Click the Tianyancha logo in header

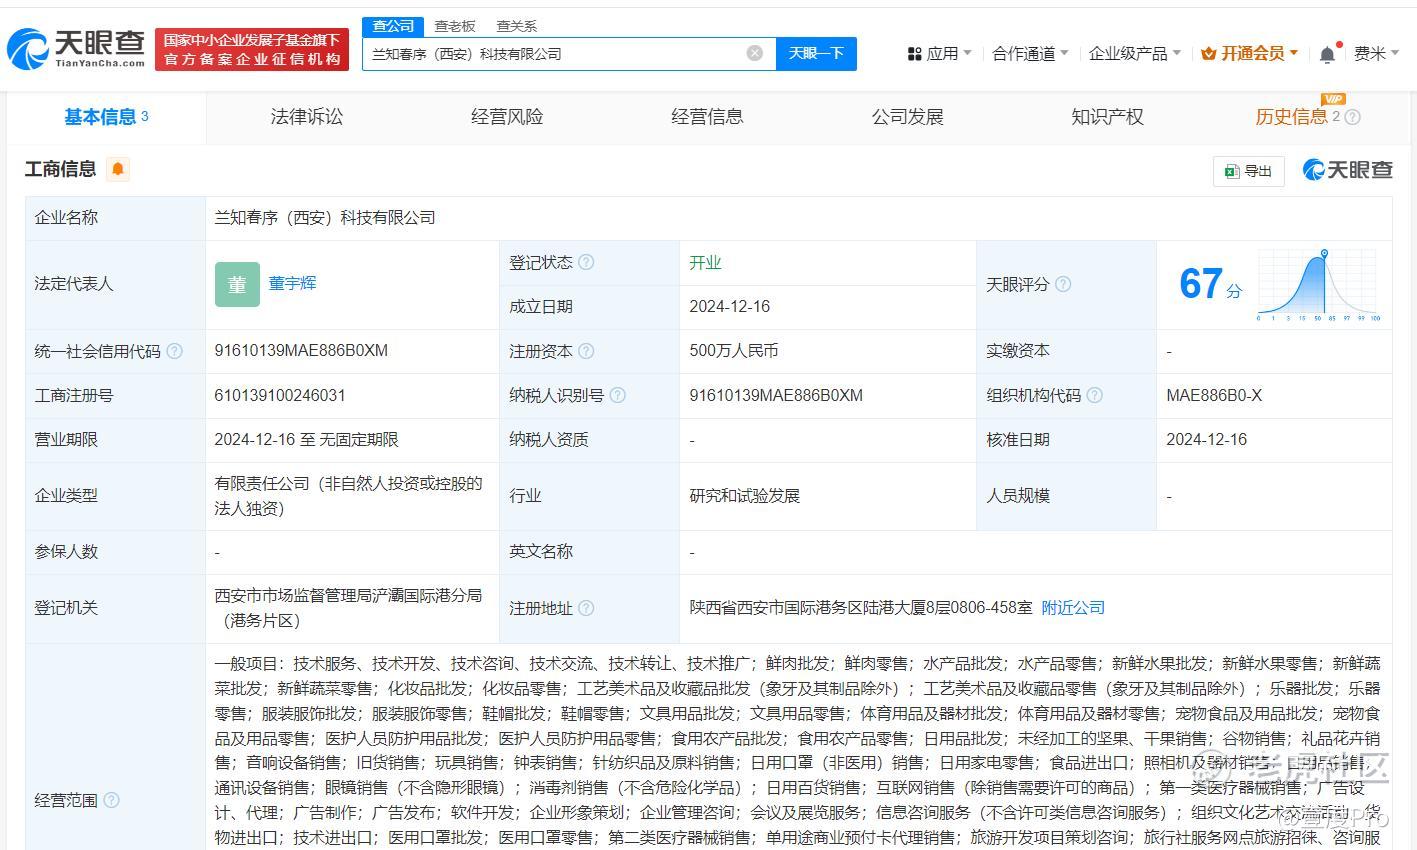[x=75, y=48]
